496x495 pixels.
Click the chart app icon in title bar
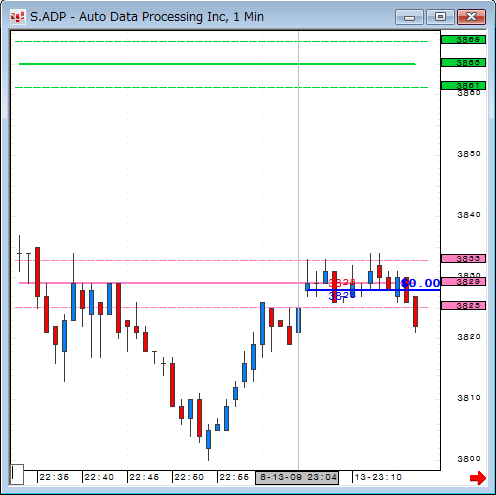[17, 17]
